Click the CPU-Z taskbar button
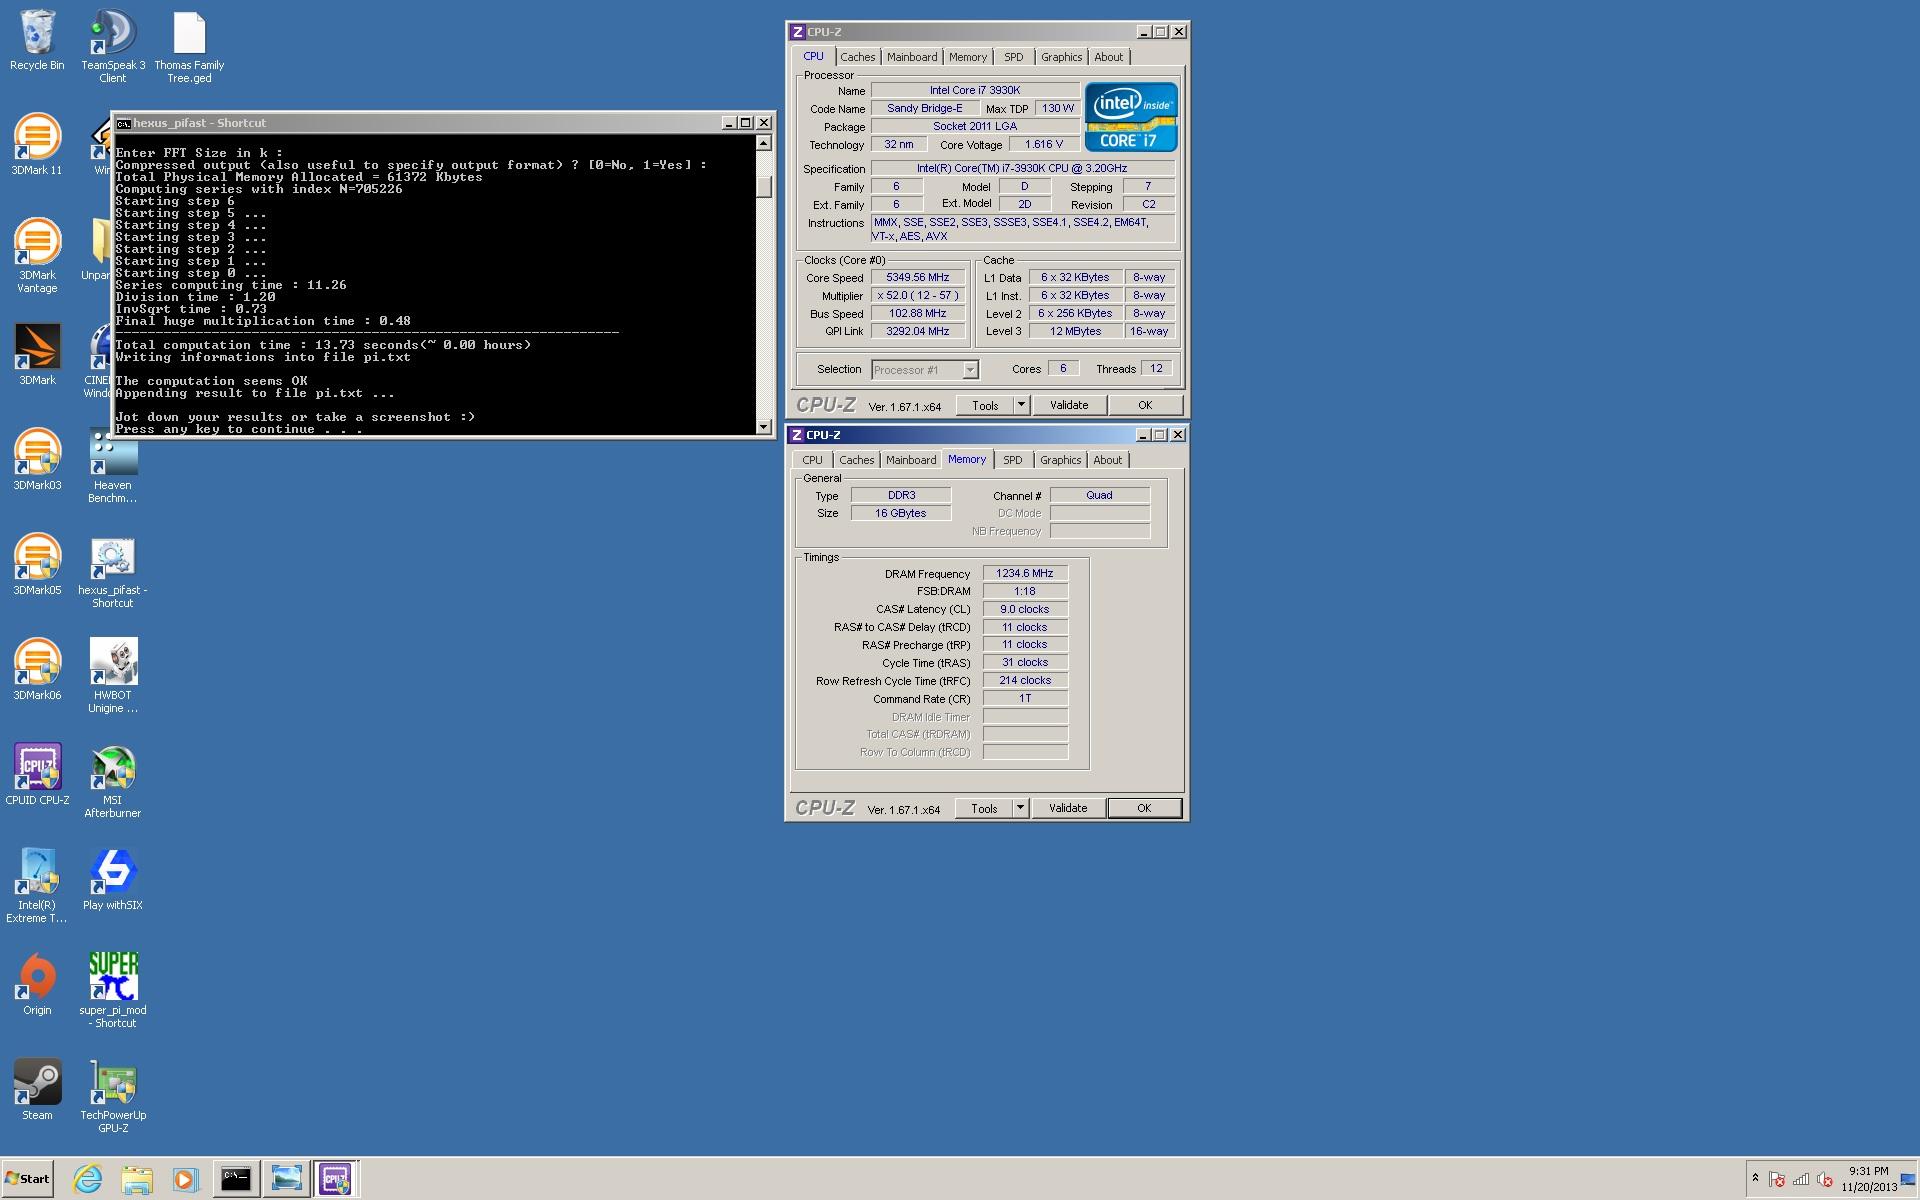This screenshot has width=1920, height=1200. click(335, 1179)
